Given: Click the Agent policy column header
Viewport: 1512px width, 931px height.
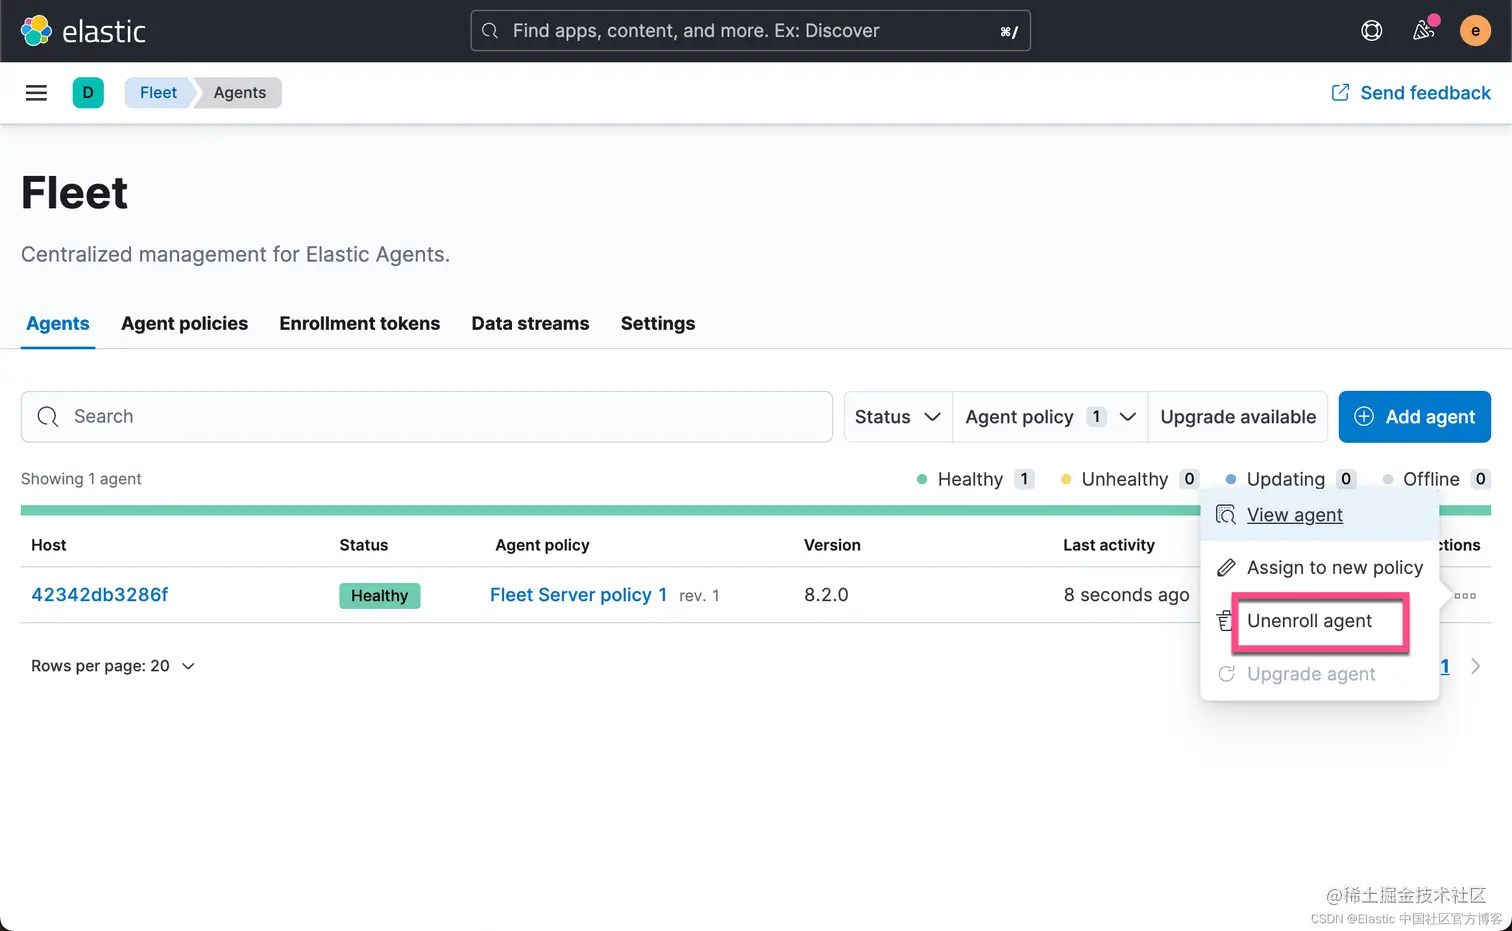Looking at the screenshot, I should pos(542,545).
